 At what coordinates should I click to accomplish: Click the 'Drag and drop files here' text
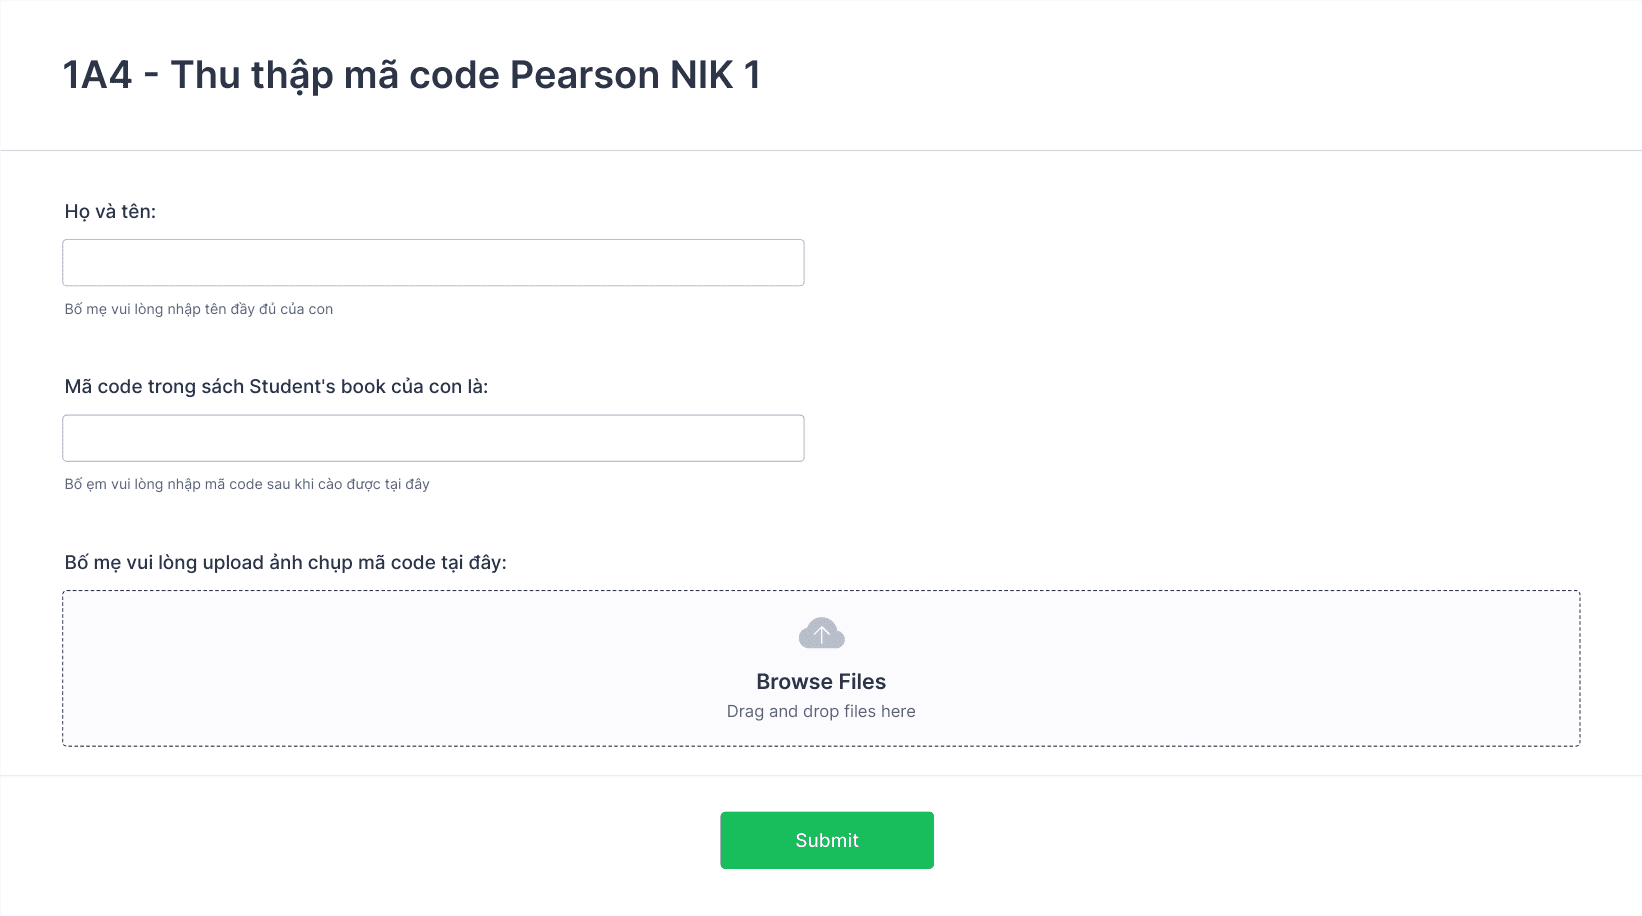820,711
